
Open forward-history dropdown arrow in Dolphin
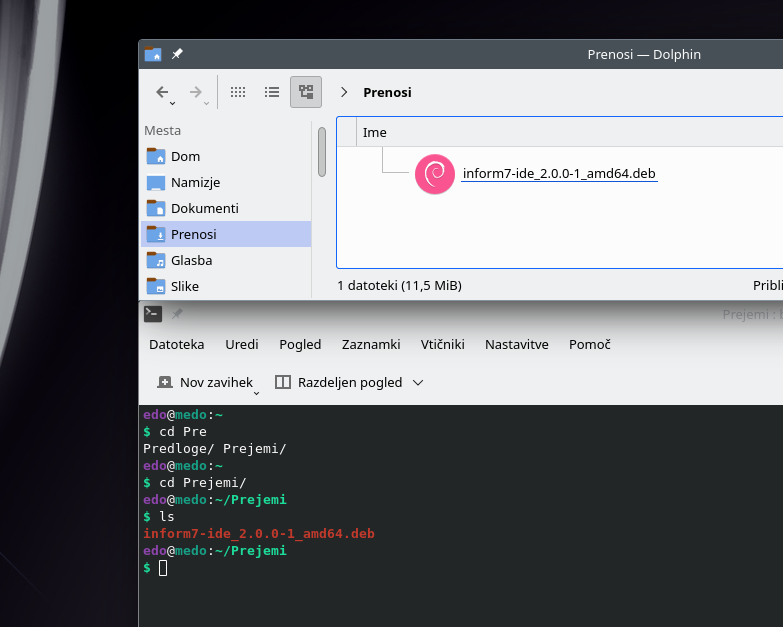pos(206,103)
